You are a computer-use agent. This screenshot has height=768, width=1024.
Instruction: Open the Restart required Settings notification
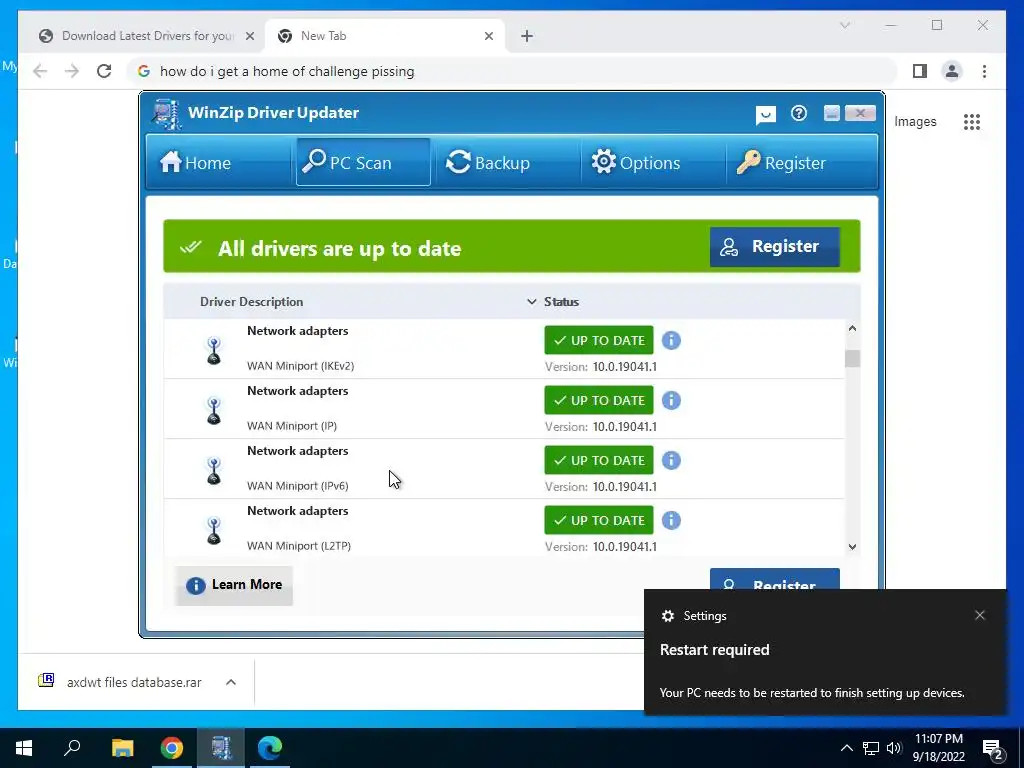(x=825, y=652)
